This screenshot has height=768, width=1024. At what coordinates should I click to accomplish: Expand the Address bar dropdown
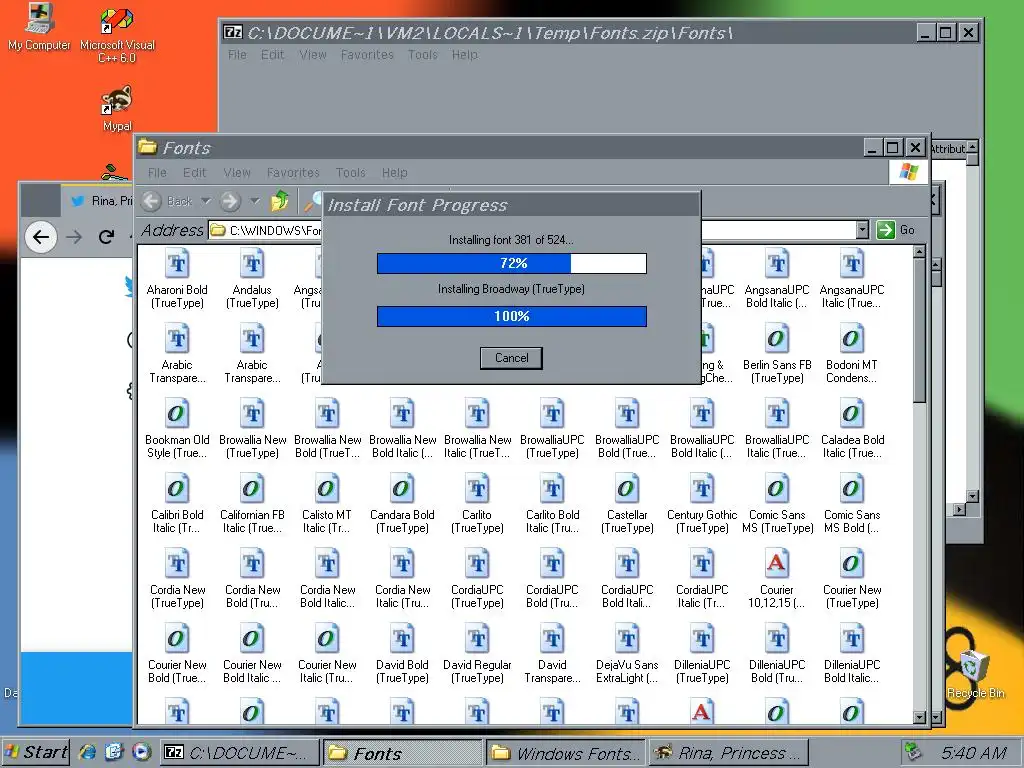[x=862, y=230]
